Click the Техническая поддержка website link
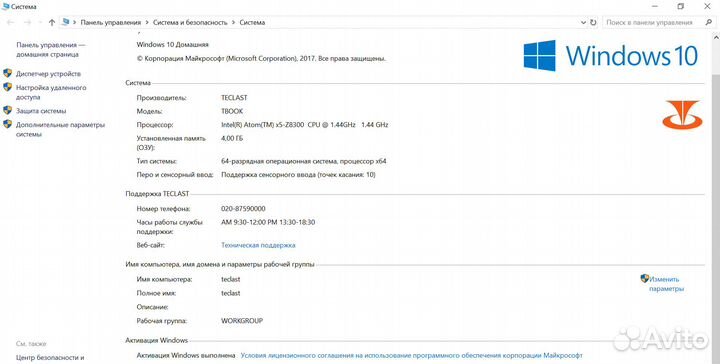The image size is (720, 364). tap(258, 245)
